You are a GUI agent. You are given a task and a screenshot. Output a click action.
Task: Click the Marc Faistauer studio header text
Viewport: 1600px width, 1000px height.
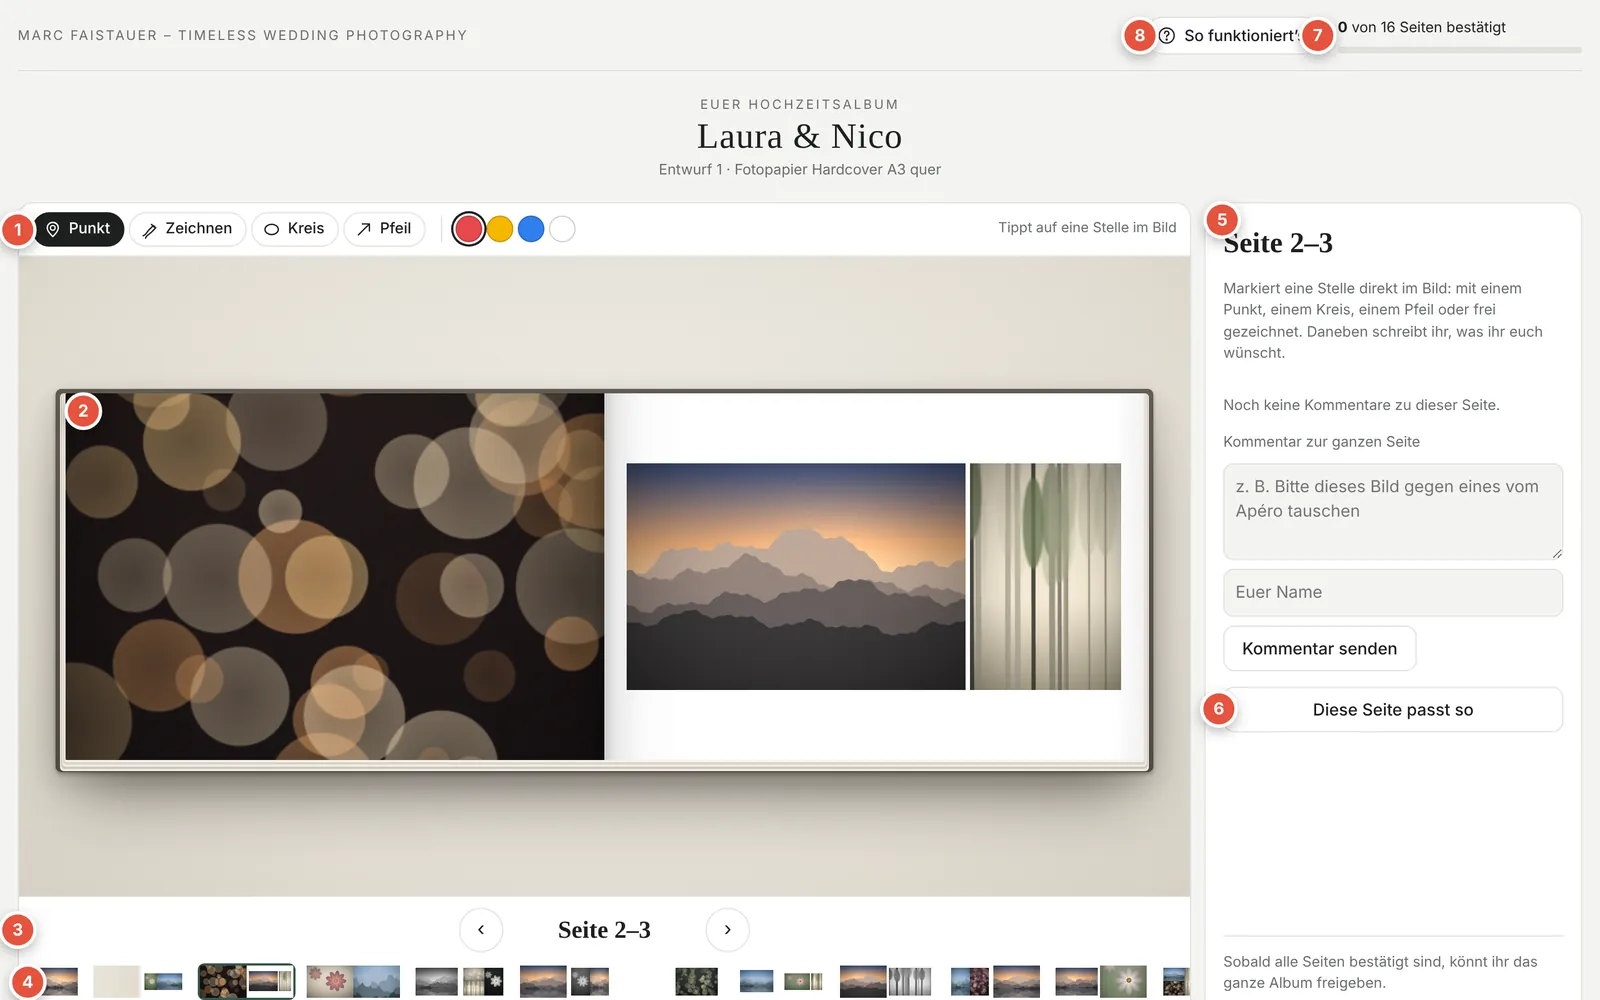(x=243, y=36)
